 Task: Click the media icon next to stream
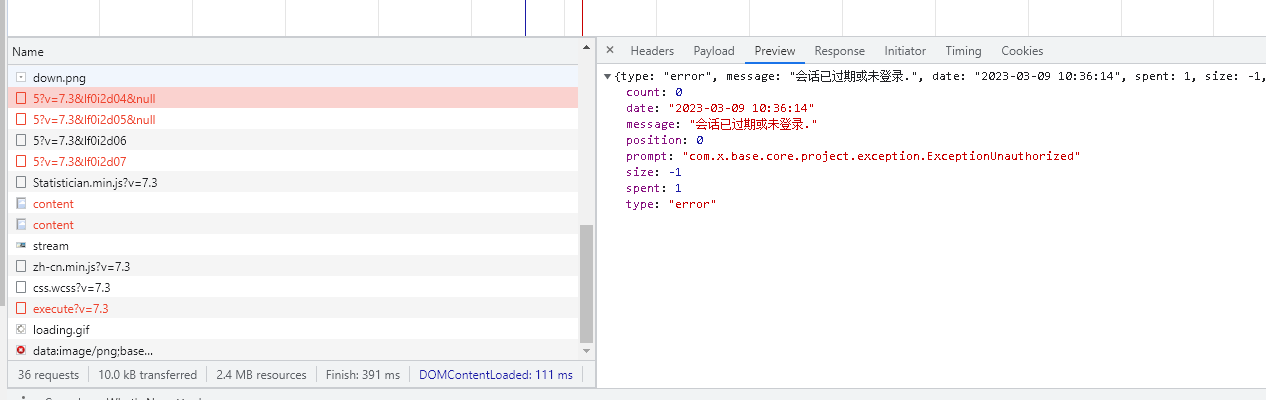click(x=21, y=245)
